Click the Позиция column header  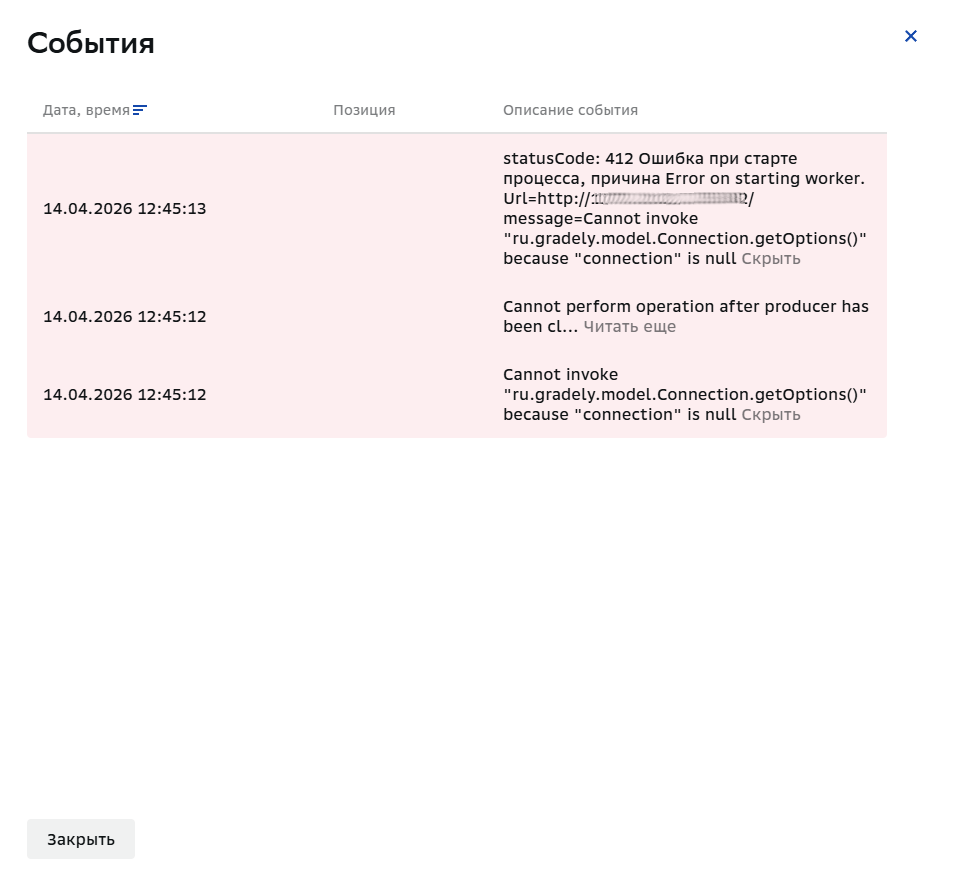(x=364, y=110)
